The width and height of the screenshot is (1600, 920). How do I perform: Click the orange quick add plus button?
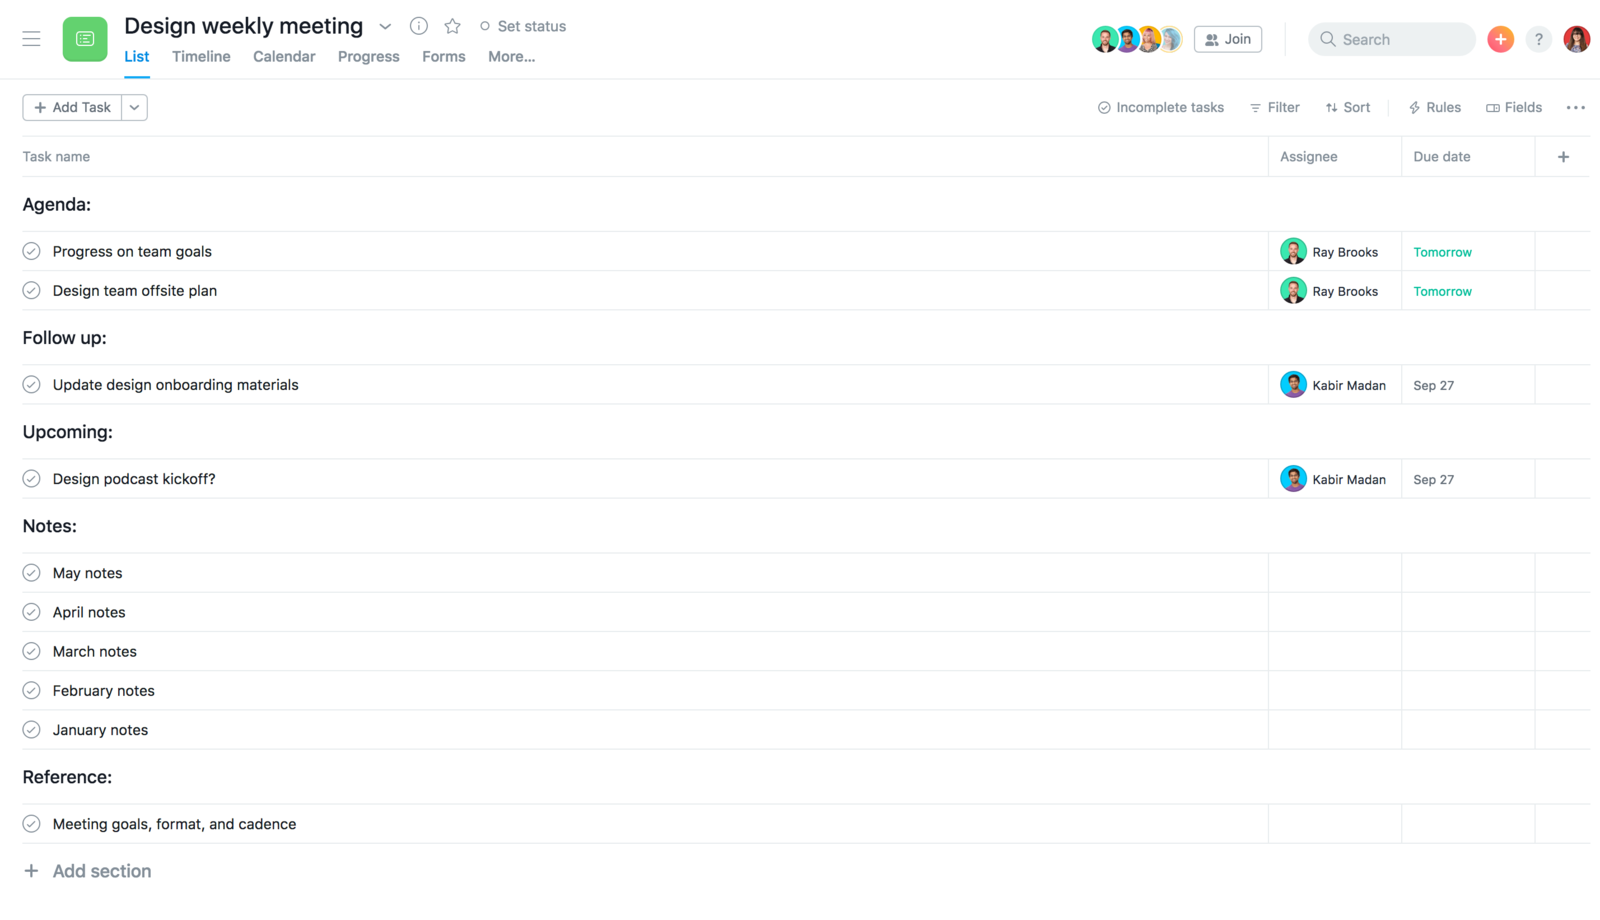1500,39
